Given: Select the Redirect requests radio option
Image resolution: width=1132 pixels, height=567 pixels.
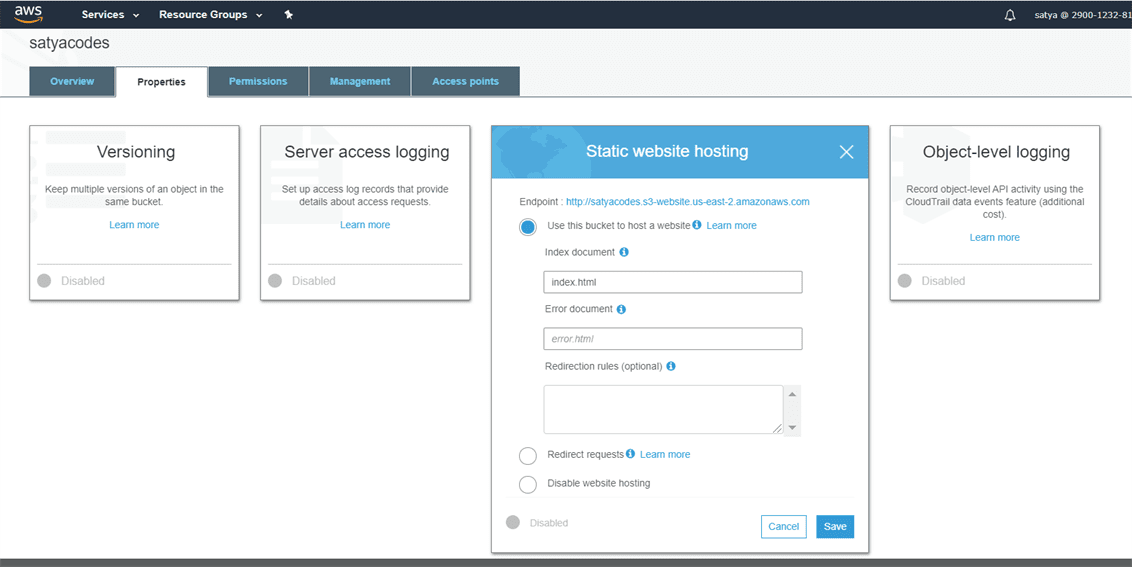Looking at the screenshot, I should coord(528,456).
